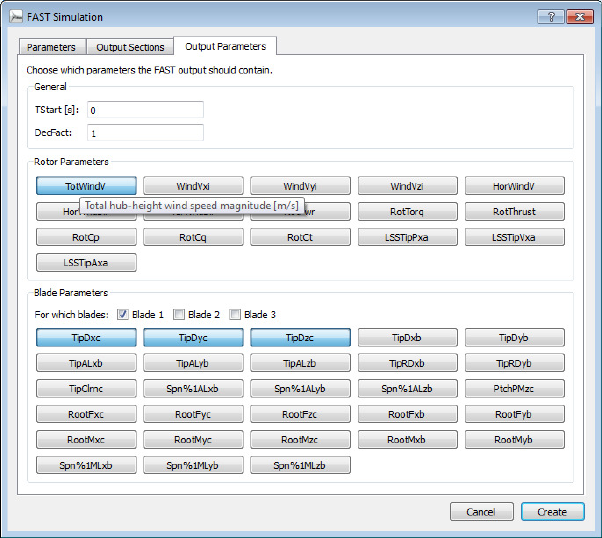Enable the Spn%1ALzb parameter
Viewport: 602px width, 538px height.
click(x=407, y=389)
